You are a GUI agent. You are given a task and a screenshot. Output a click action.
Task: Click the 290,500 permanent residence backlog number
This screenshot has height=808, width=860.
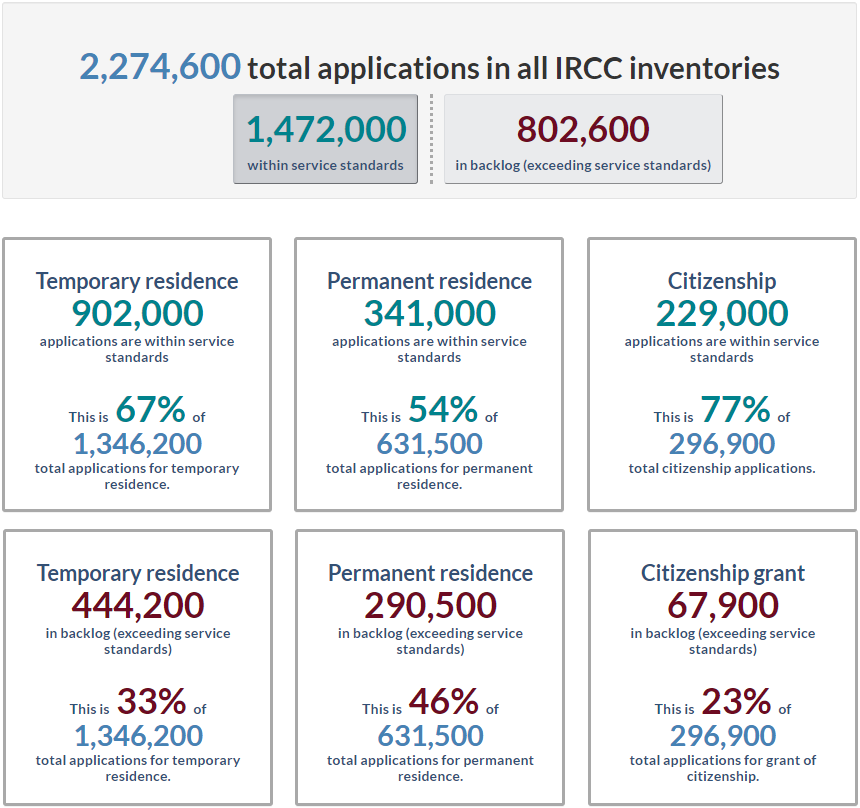[430, 605]
